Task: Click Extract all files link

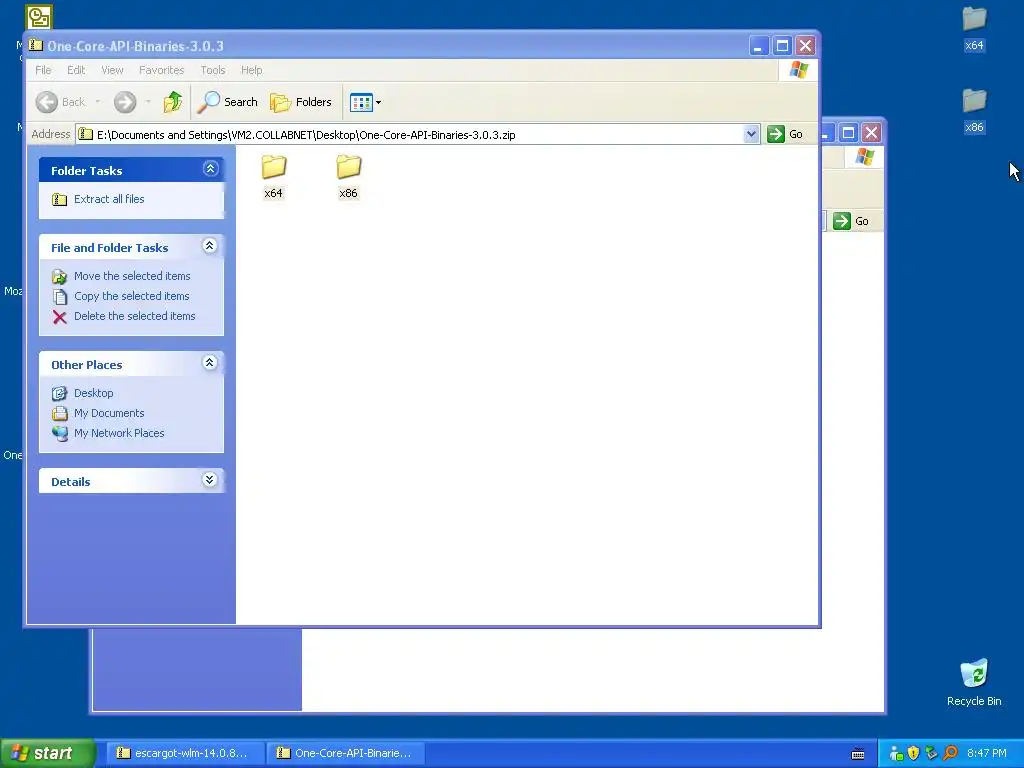Action: tap(109, 199)
